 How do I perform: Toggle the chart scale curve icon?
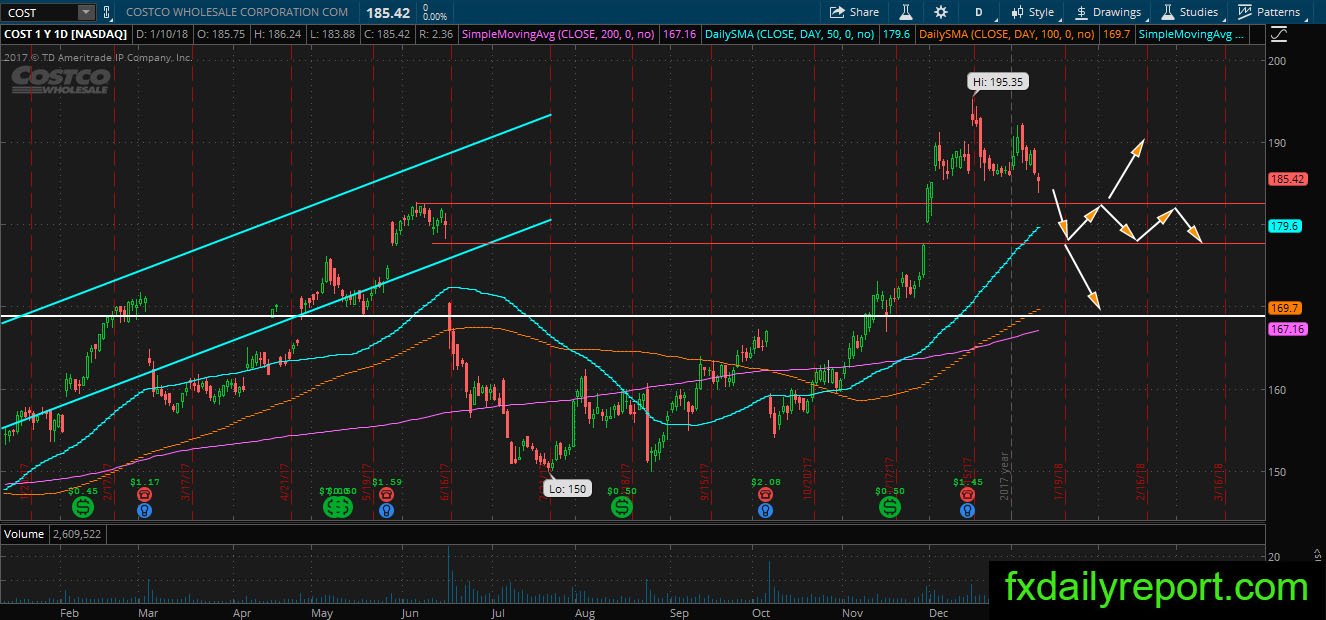1278,34
